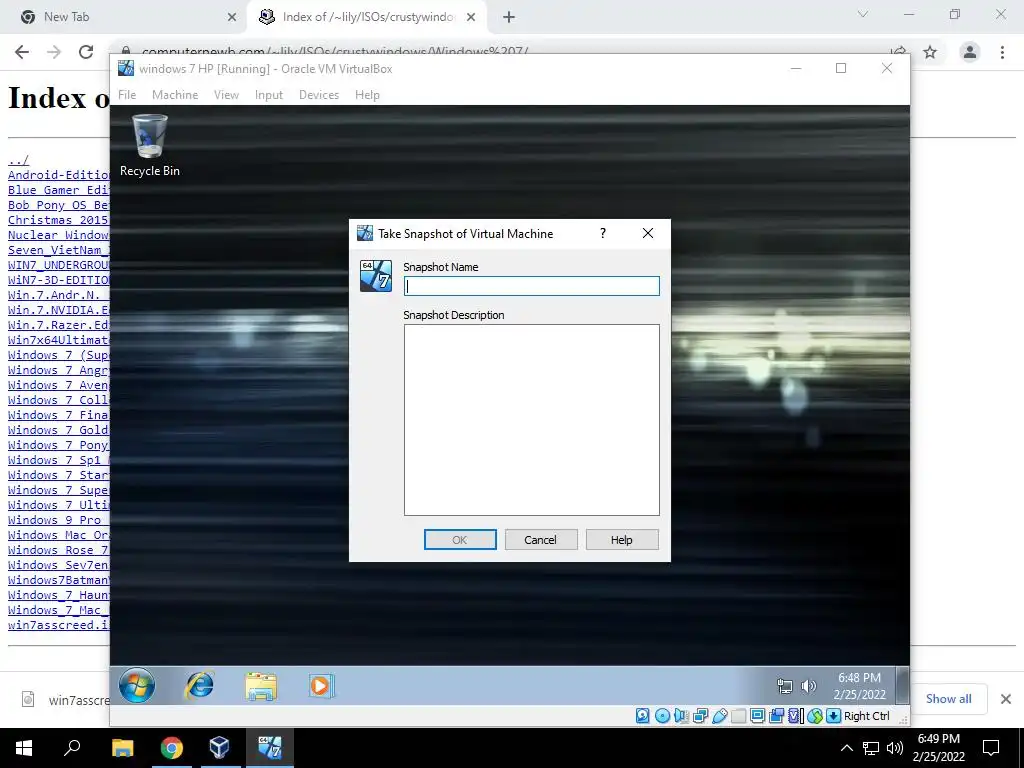The width and height of the screenshot is (1024, 768).
Task: Click the Right Ctrl host key label
Action: (867, 716)
